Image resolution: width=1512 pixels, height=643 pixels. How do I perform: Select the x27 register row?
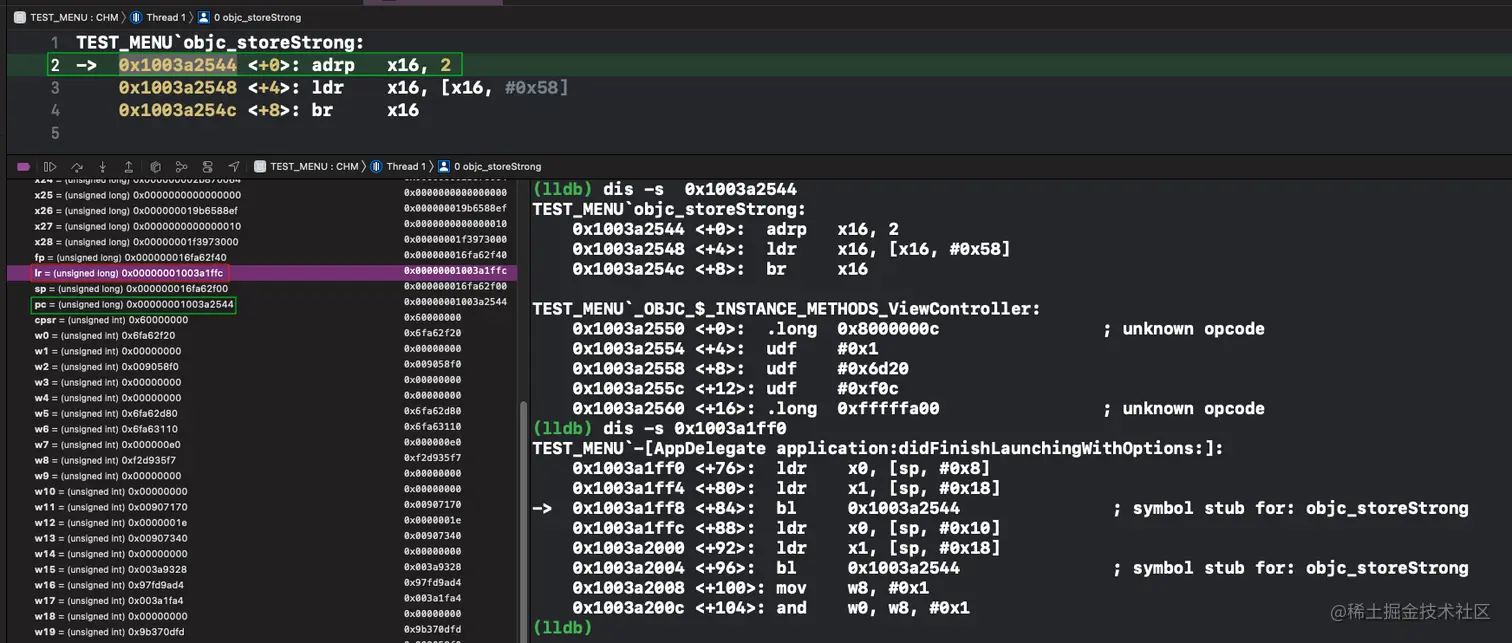(x=260, y=226)
